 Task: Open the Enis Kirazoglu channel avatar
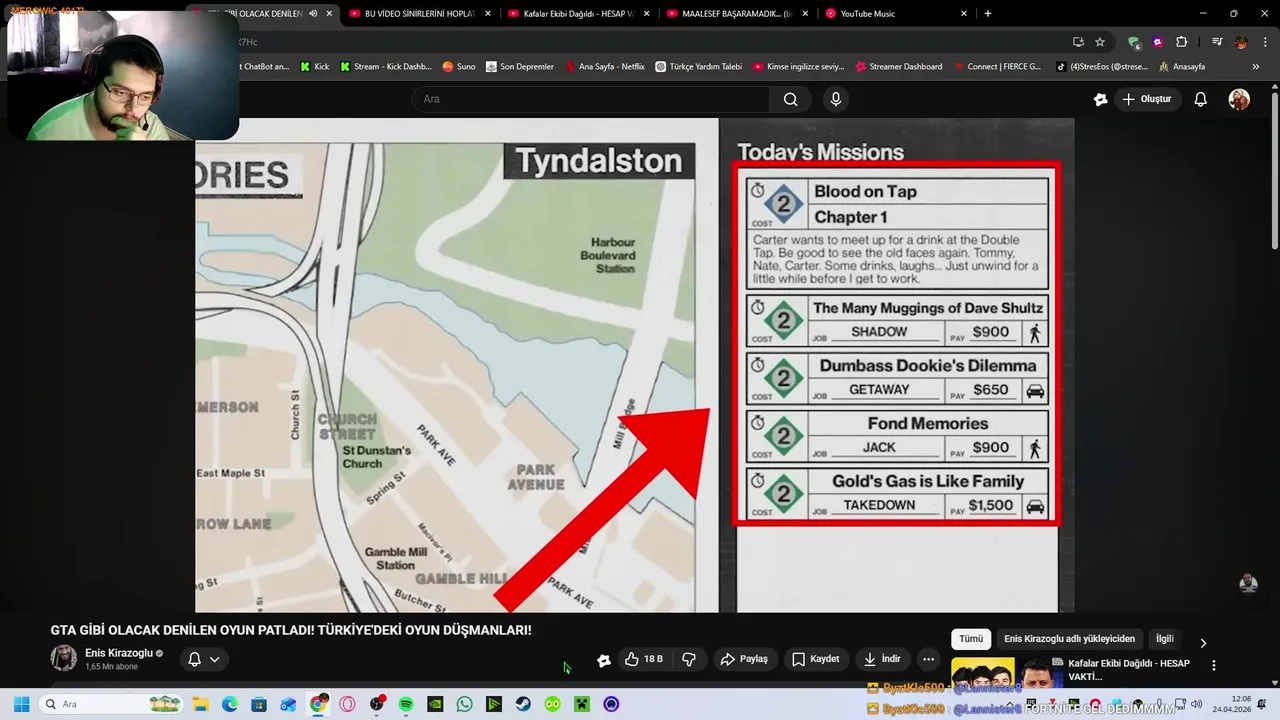(64, 658)
